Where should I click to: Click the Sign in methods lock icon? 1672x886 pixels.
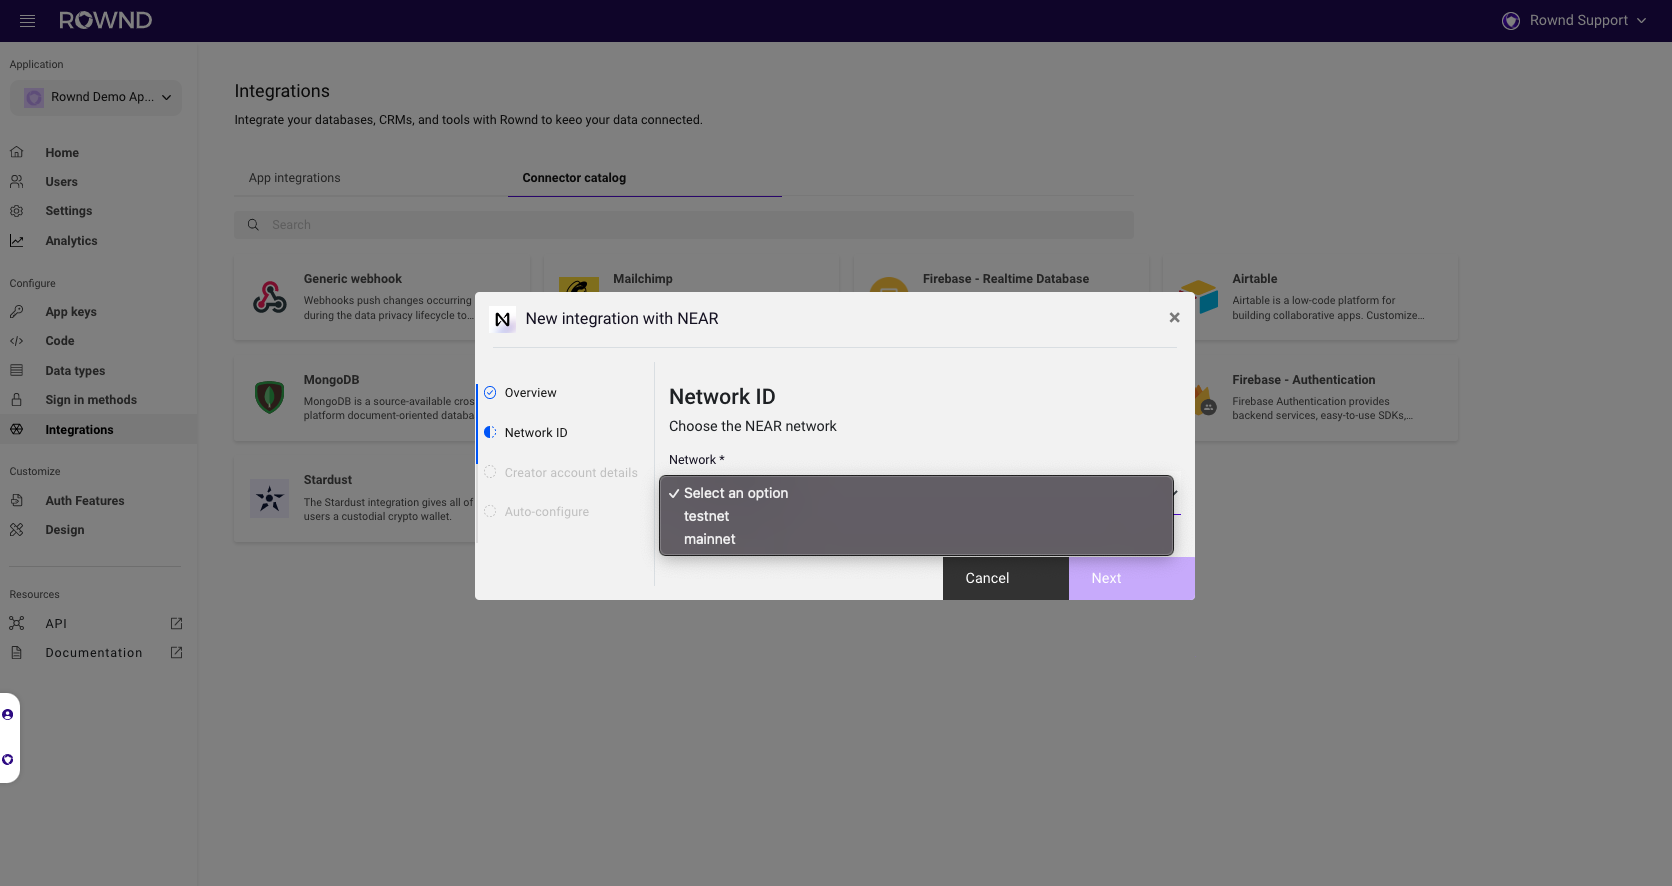[x=16, y=400]
